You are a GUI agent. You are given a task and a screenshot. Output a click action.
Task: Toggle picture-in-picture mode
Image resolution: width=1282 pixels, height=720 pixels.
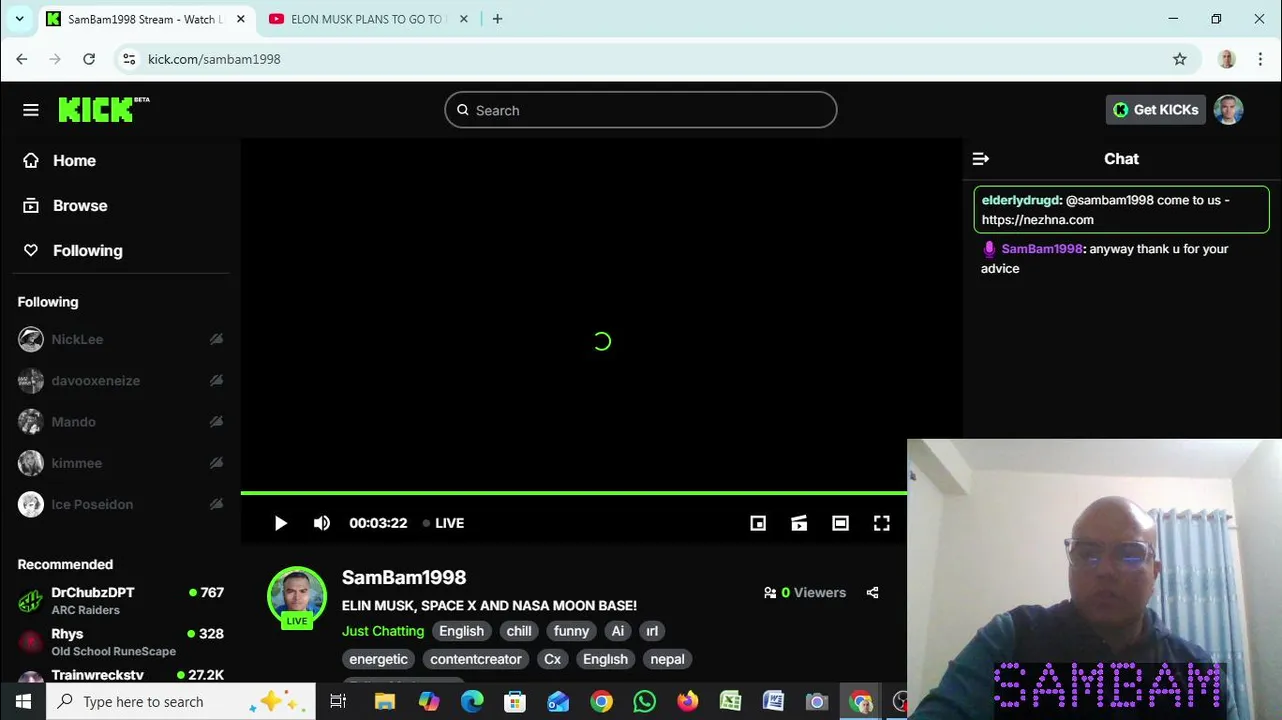click(758, 523)
